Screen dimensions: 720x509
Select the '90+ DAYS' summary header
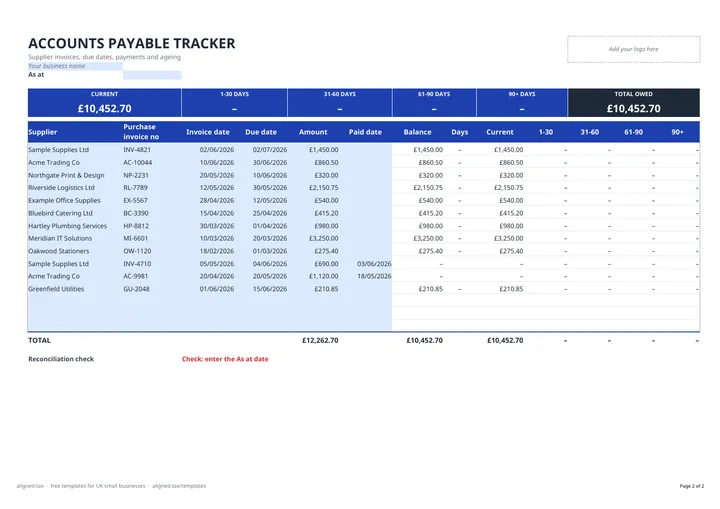(x=522, y=94)
